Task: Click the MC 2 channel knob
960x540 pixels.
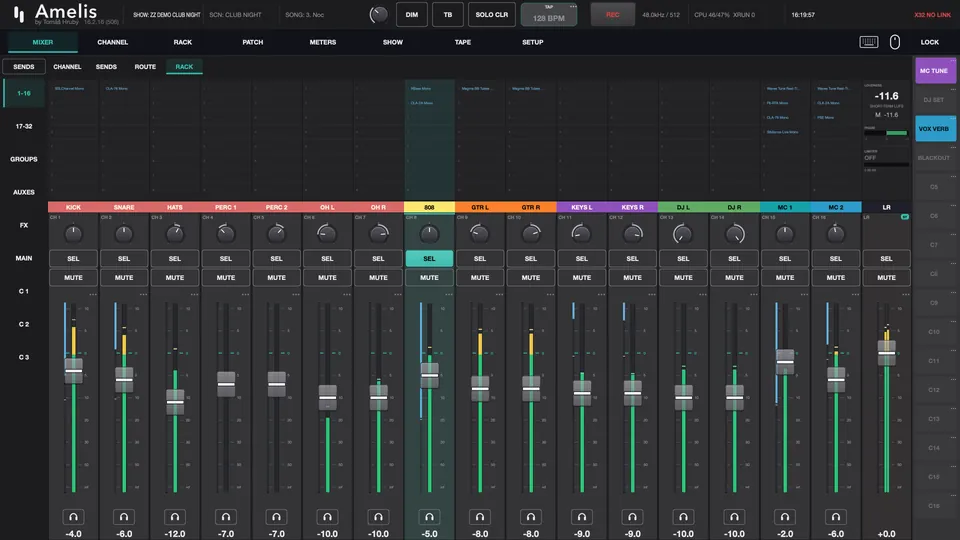Action: click(x=836, y=233)
